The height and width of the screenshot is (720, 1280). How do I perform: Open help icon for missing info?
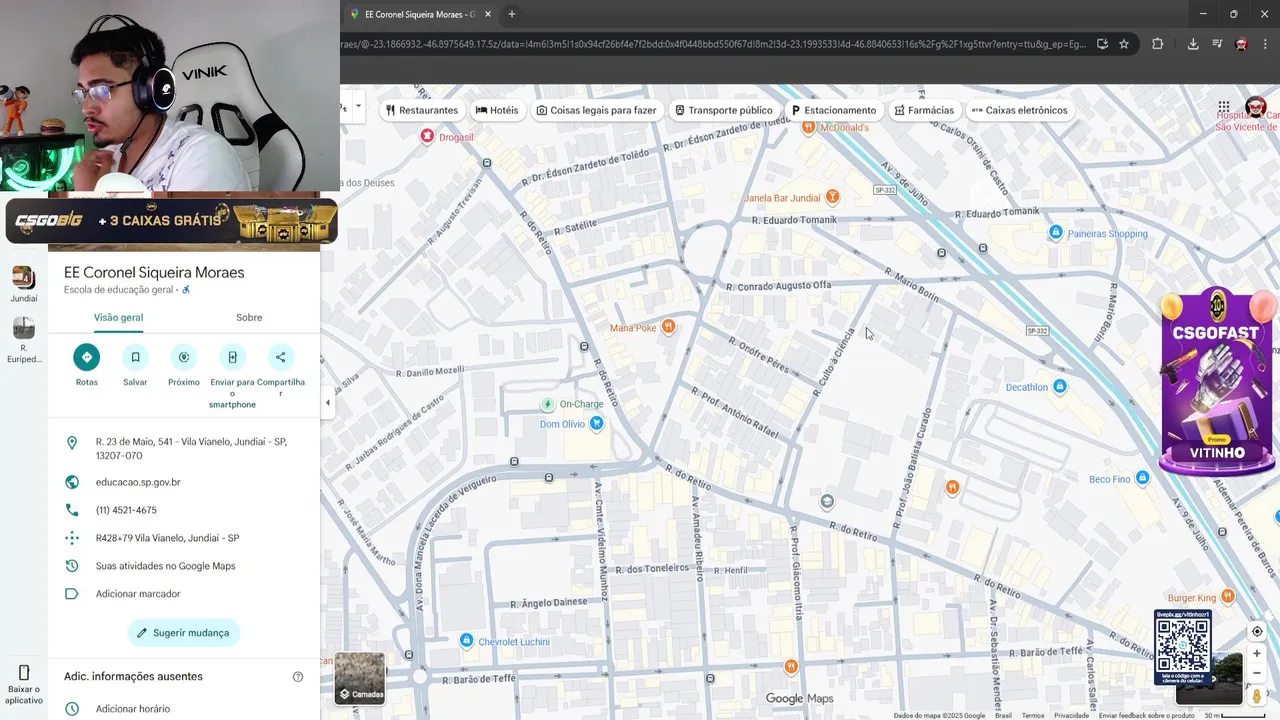coord(297,677)
